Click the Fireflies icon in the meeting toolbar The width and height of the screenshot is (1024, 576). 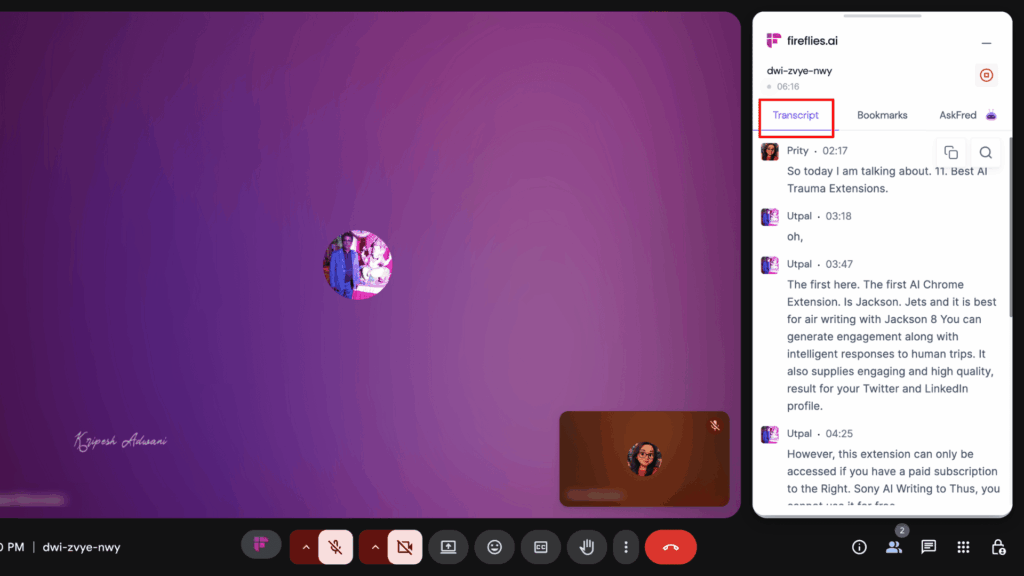(x=261, y=545)
